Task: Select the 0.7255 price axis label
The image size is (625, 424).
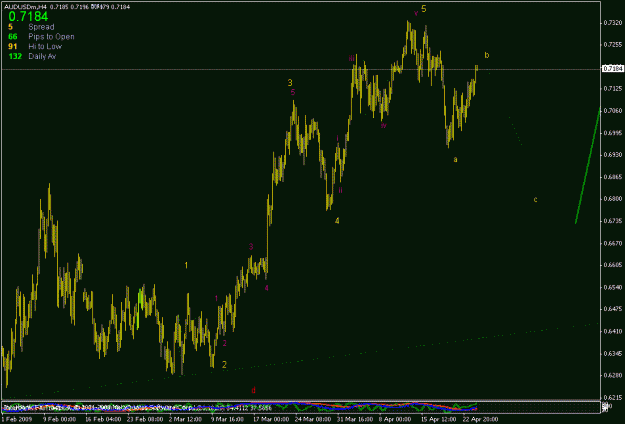Action: [614, 44]
